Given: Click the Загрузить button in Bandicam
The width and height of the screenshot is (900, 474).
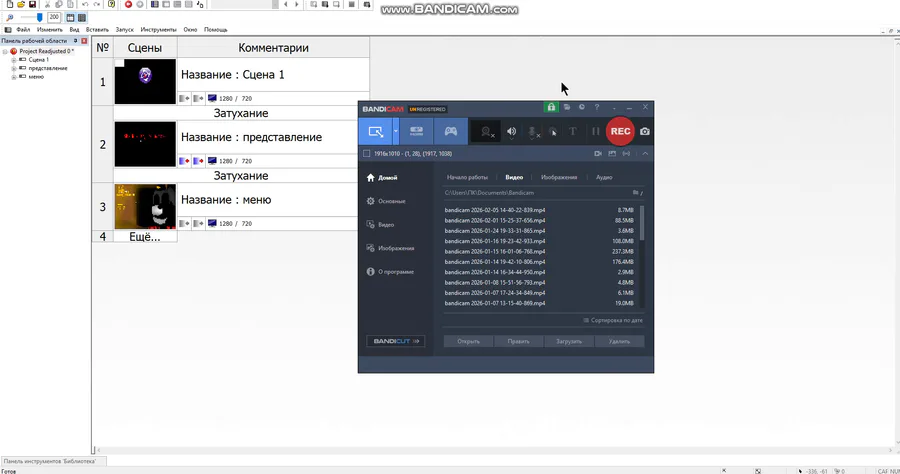Looking at the screenshot, I should 569,341.
